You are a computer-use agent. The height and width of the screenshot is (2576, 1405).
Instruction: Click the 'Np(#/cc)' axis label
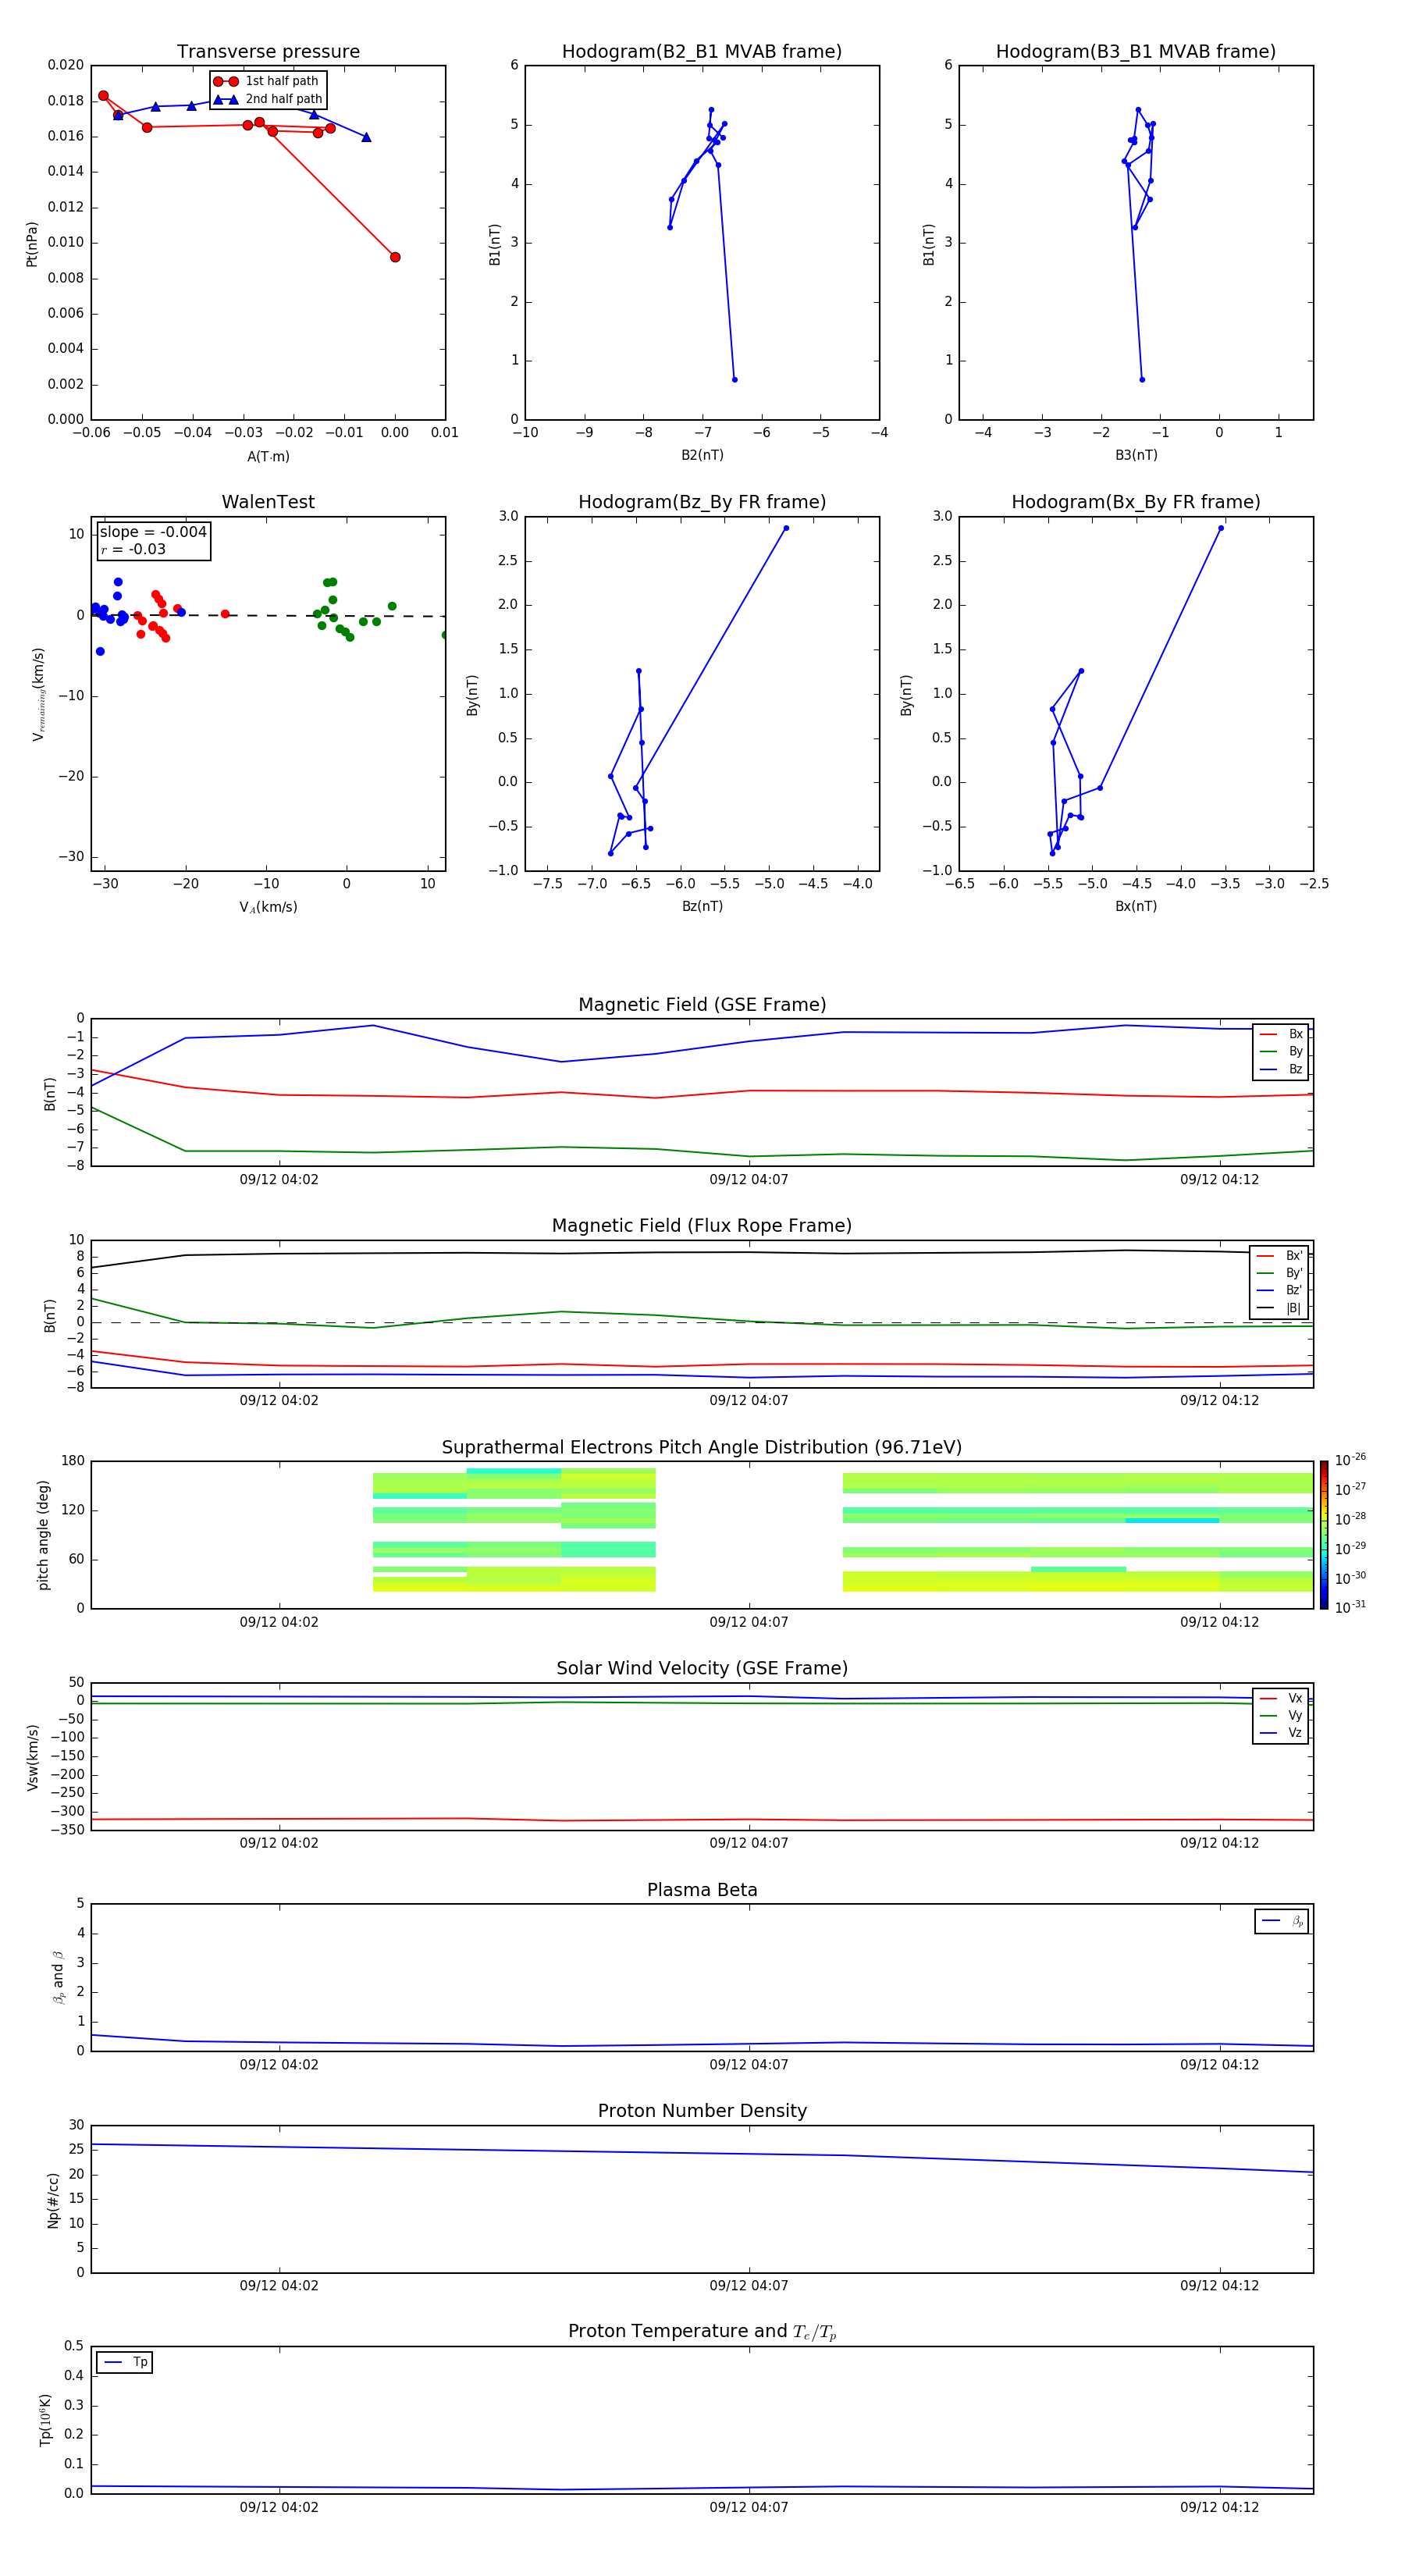[53, 2200]
